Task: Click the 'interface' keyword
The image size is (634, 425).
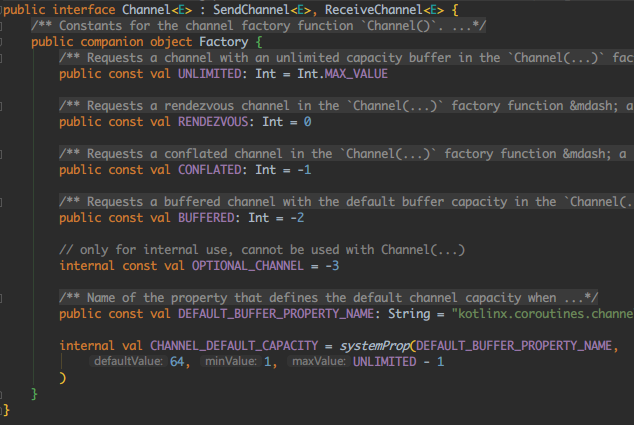Action: pos(84,9)
